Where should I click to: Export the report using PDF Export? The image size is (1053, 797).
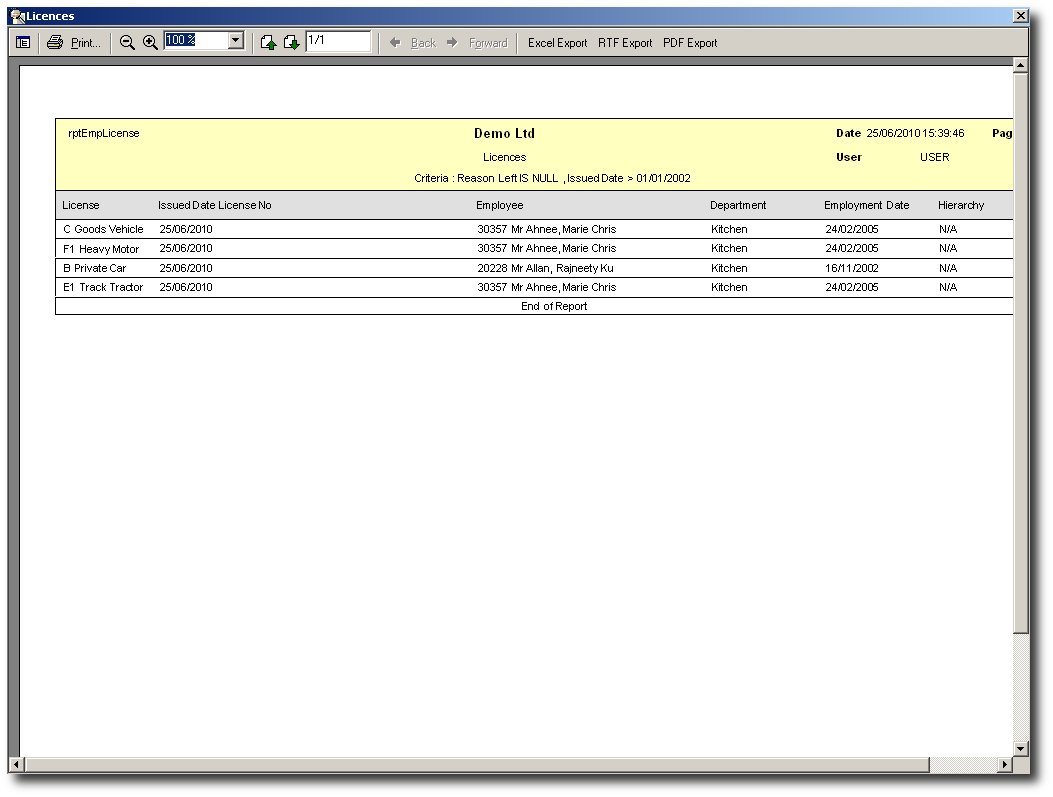(x=690, y=43)
